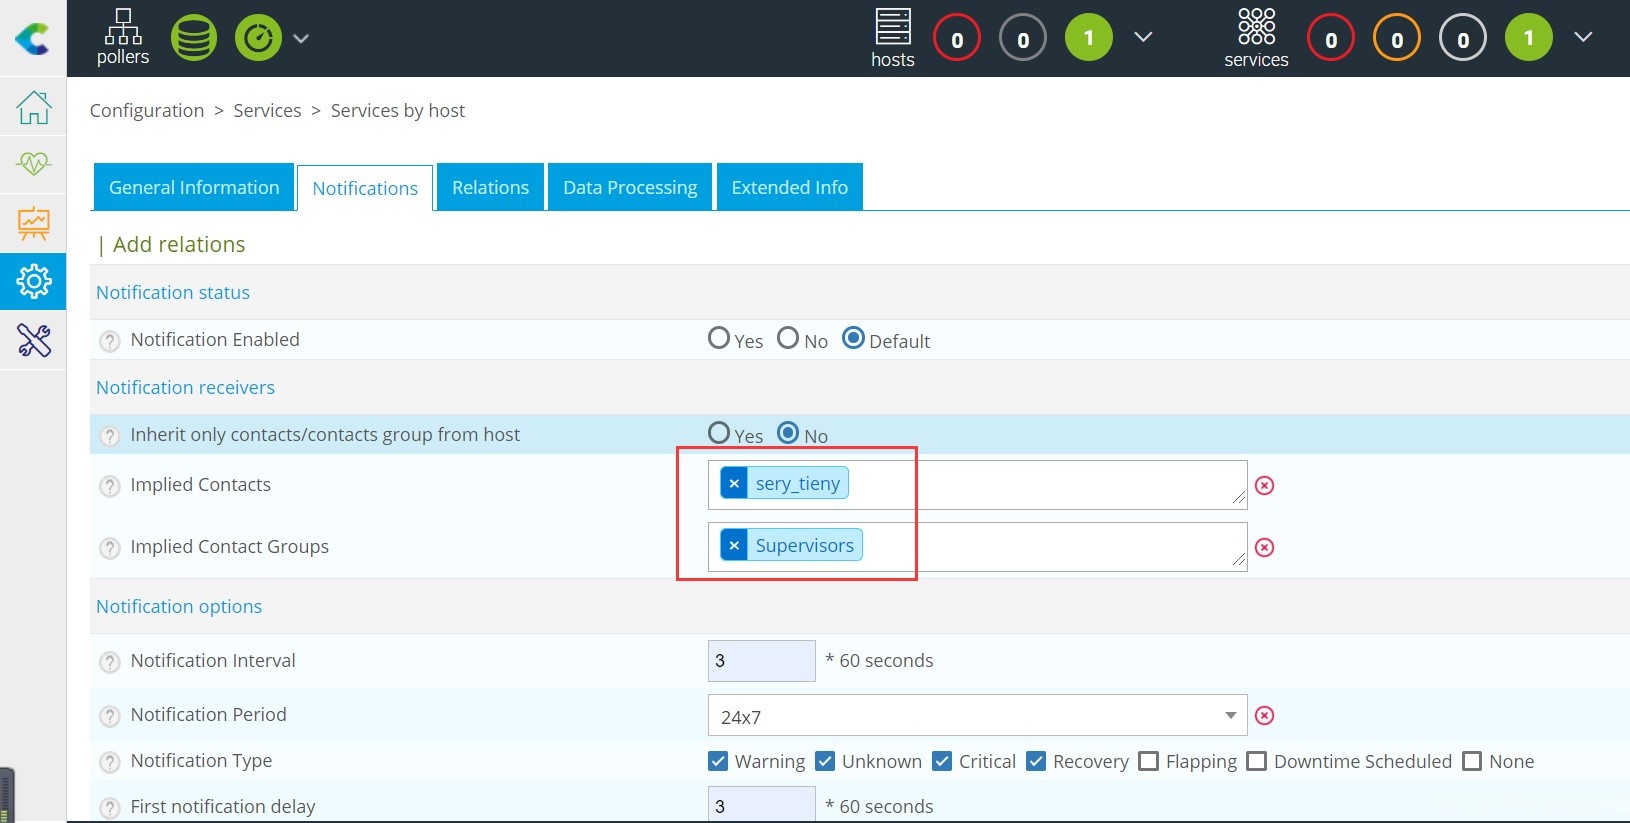The image size is (1630, 823).
Task: Uncheck the Recovery notification type
Action: click(1036, 761)
